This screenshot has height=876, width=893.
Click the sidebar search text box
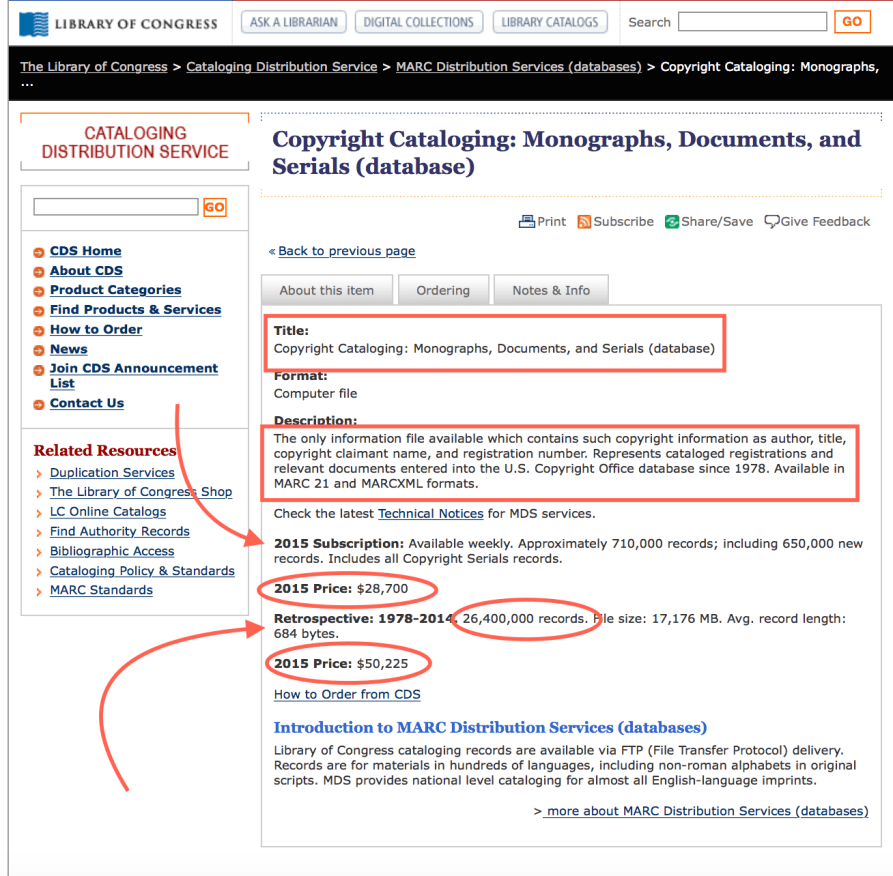click(x=116, y=207)
